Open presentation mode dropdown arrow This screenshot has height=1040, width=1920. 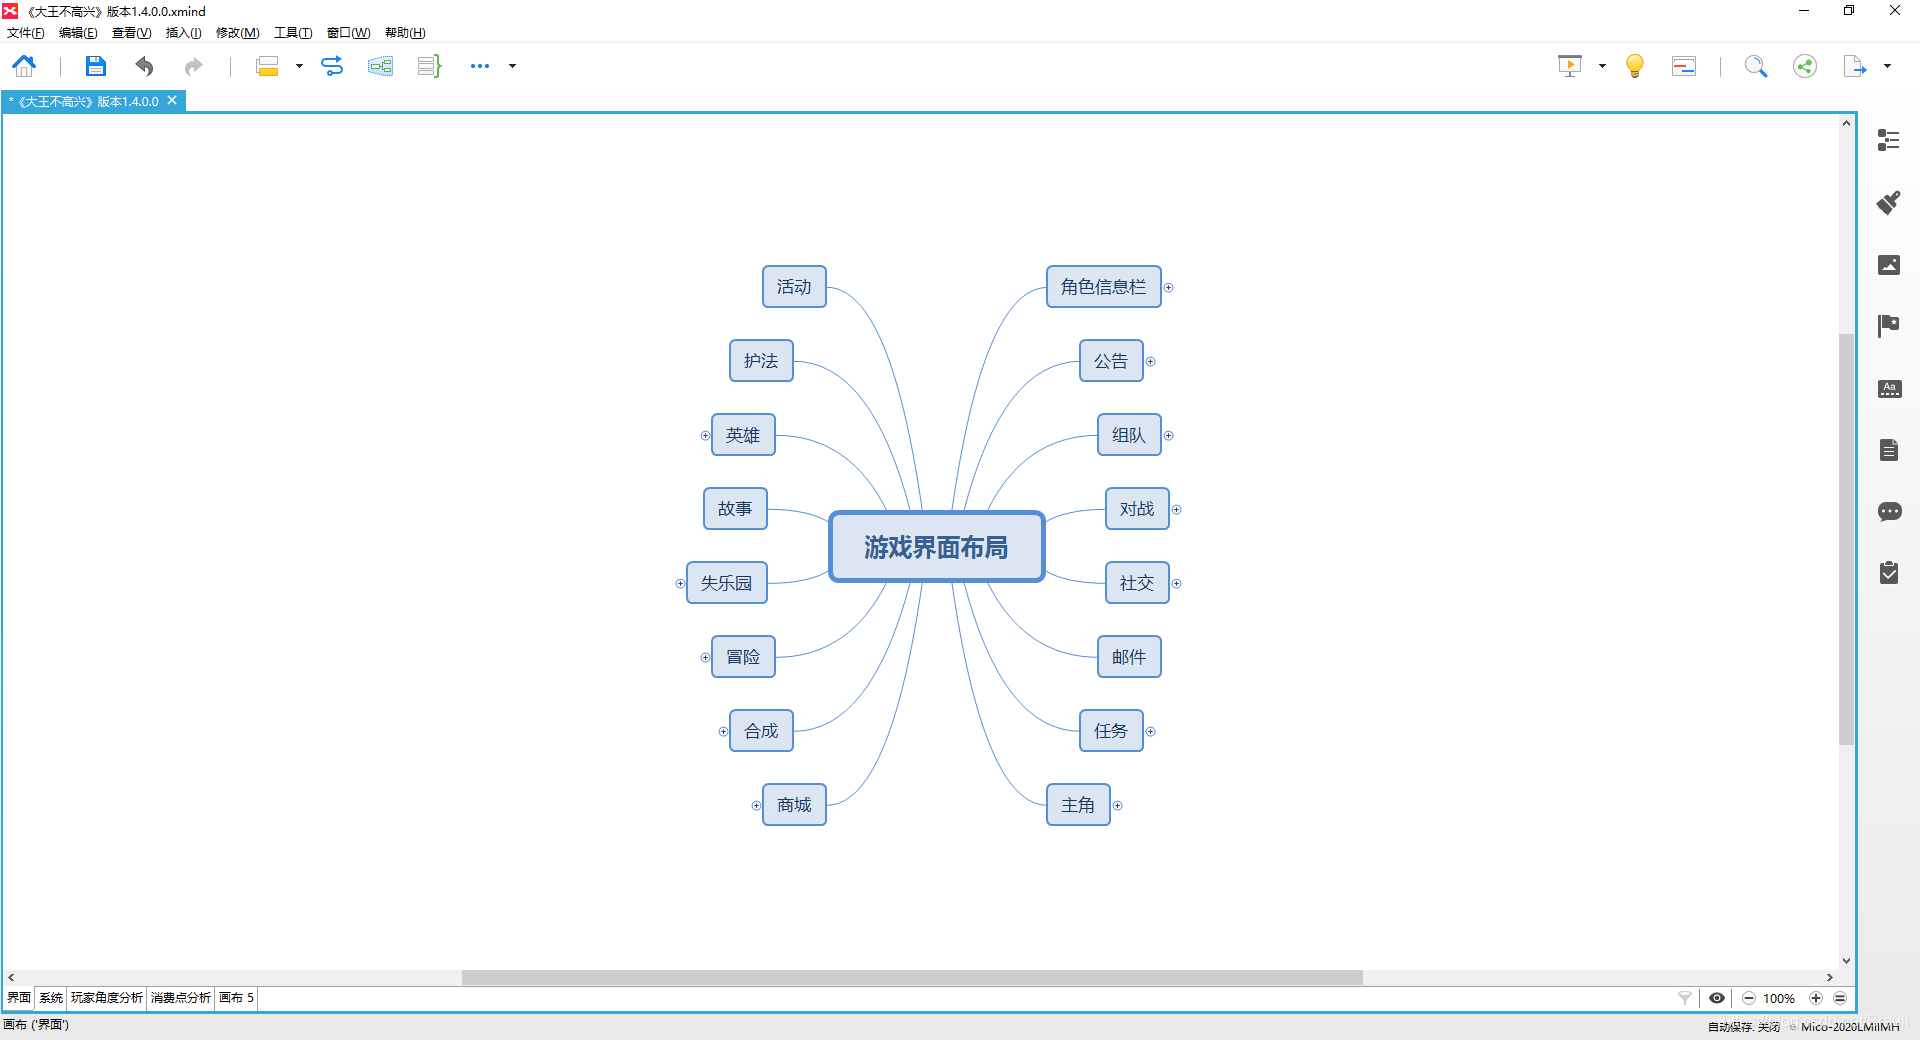1602,66
